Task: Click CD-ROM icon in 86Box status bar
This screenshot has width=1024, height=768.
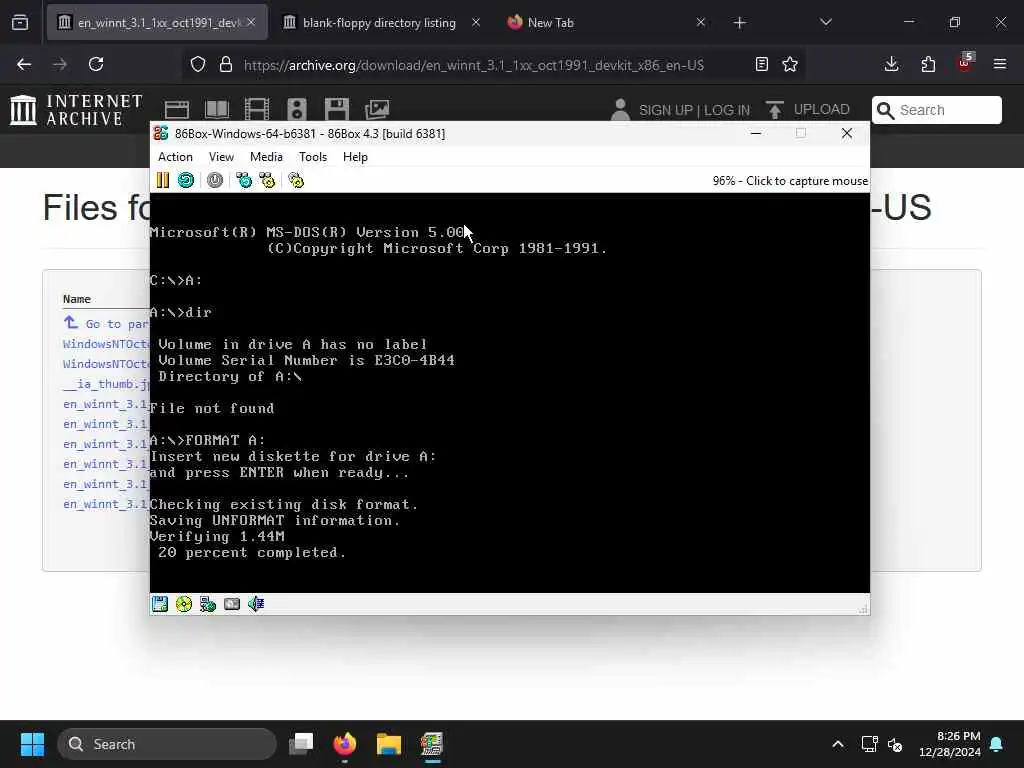Action: tap(184, 603)
